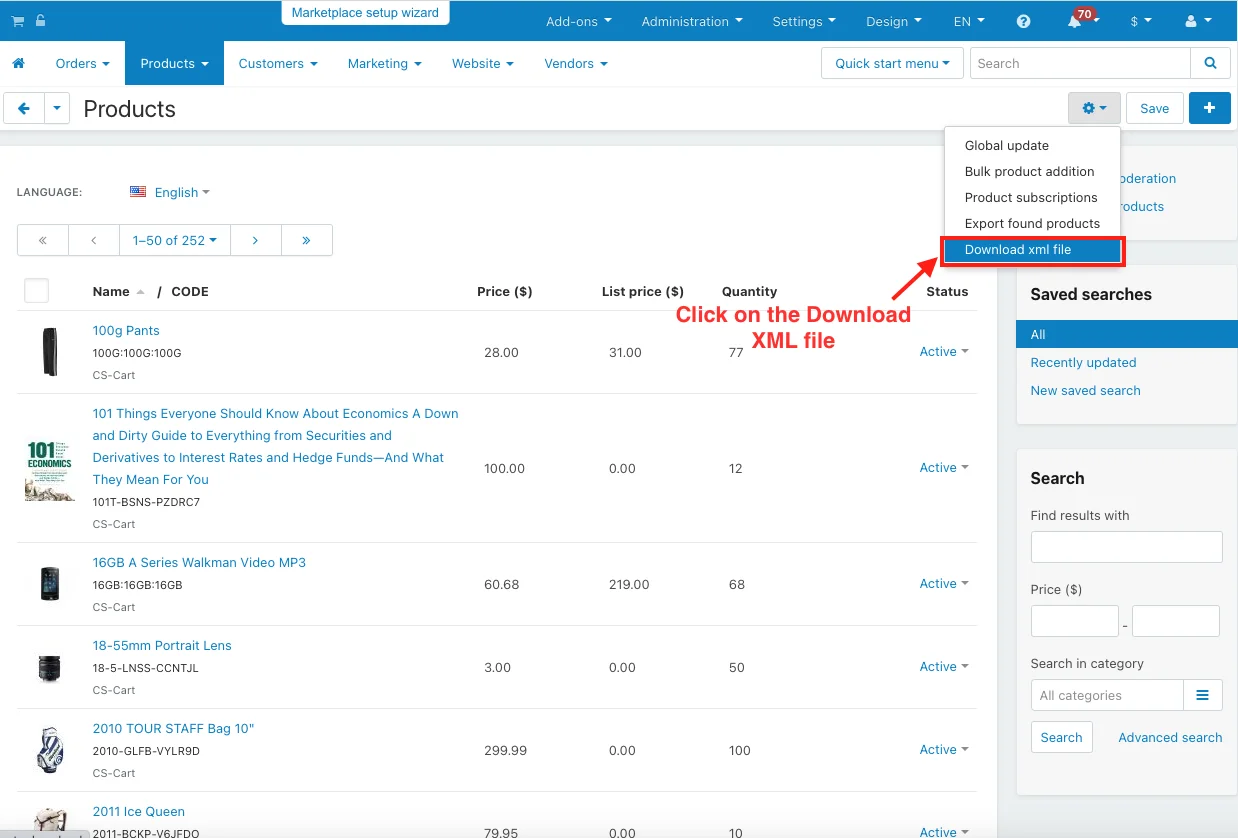The width and height of the screenshot is (1238, 838).
Task: Select the All saved search
Action: (x=1126, y=334)
